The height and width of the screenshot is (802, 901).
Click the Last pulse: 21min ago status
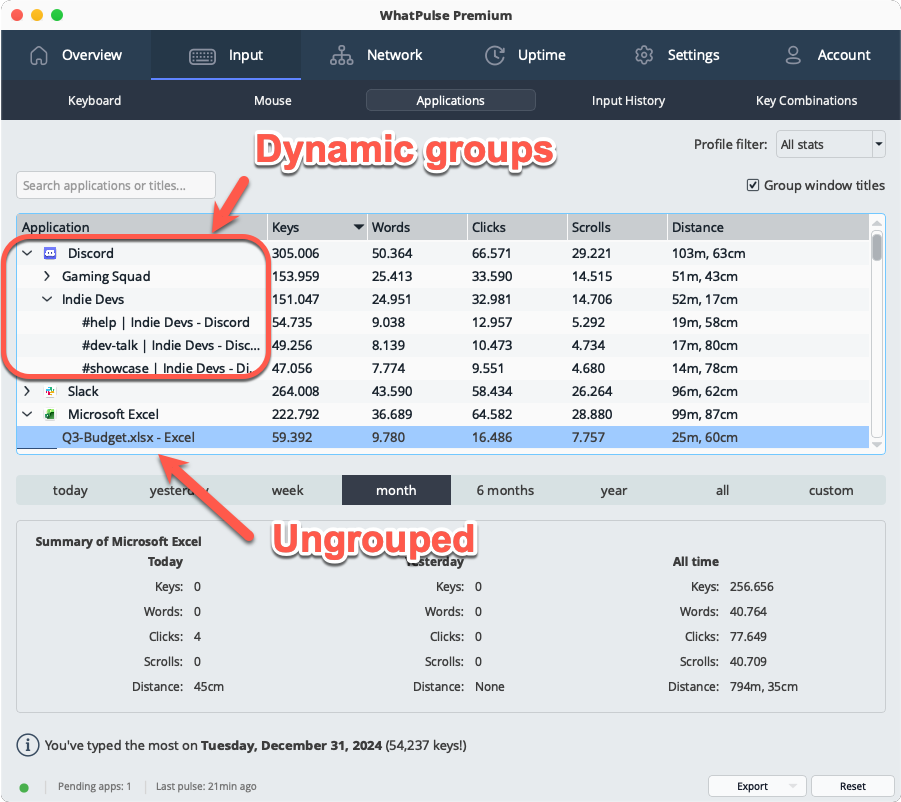point(206,786)
